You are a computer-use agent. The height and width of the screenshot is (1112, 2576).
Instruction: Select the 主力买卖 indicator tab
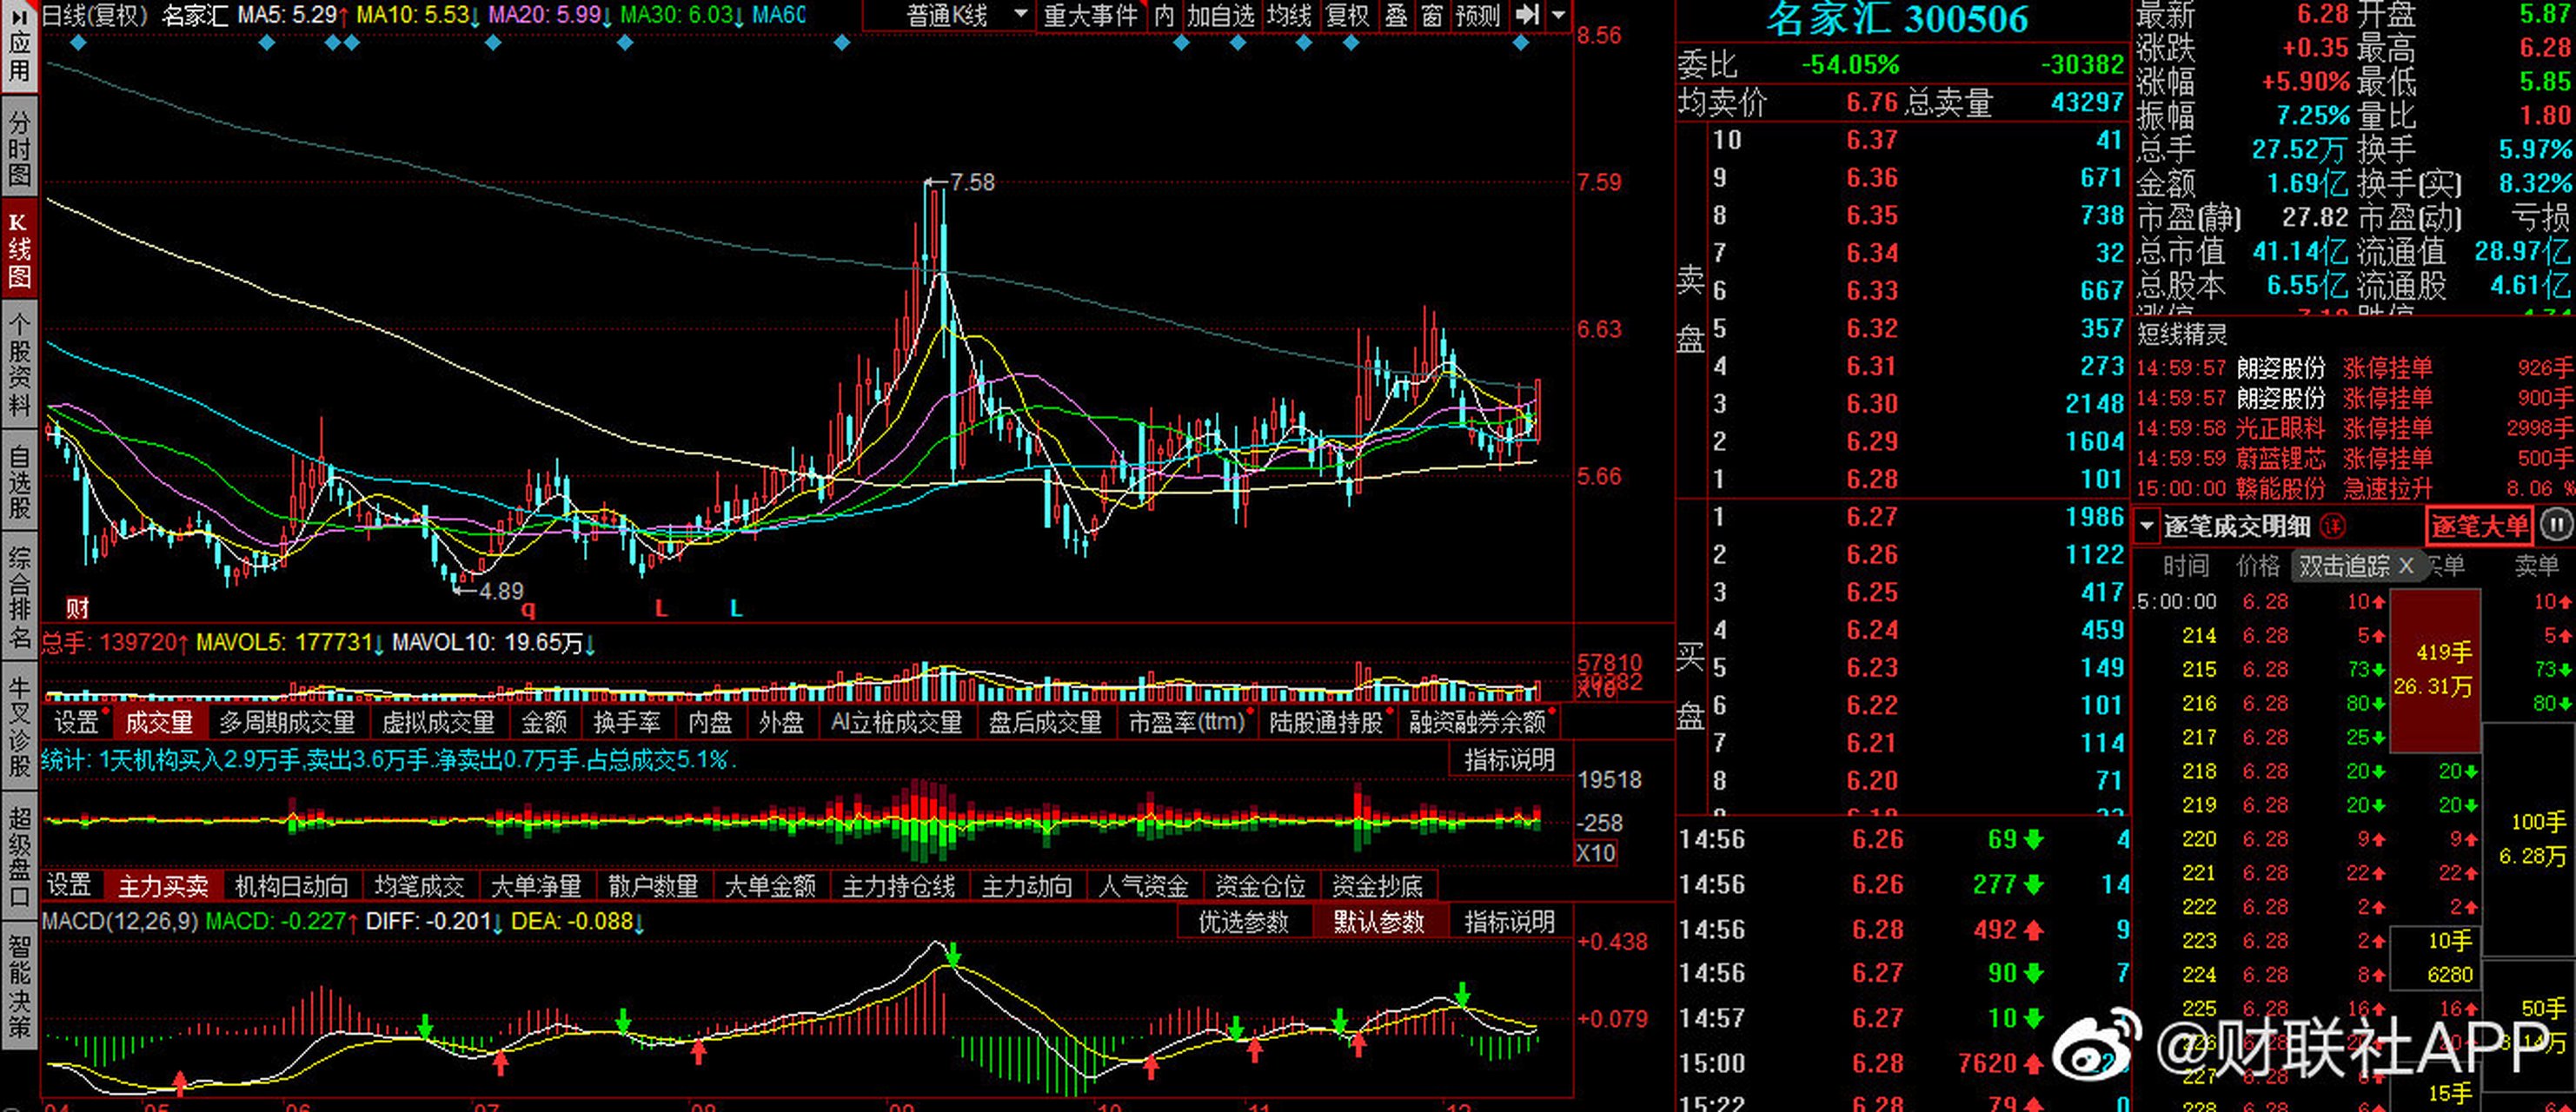163,886
